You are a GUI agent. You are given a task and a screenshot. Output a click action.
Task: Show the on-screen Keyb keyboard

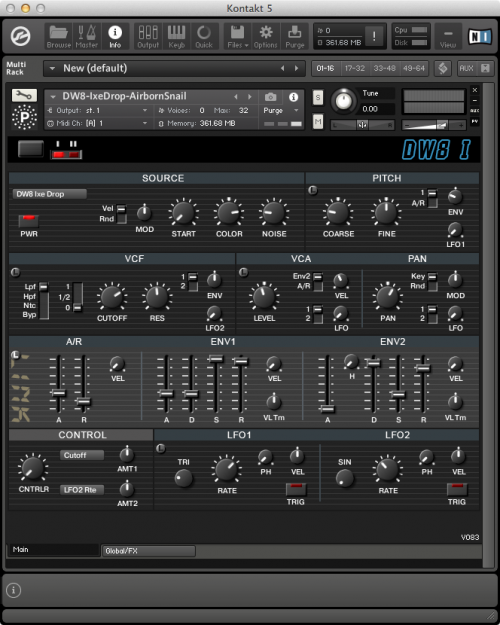click(x=176, y=36)
